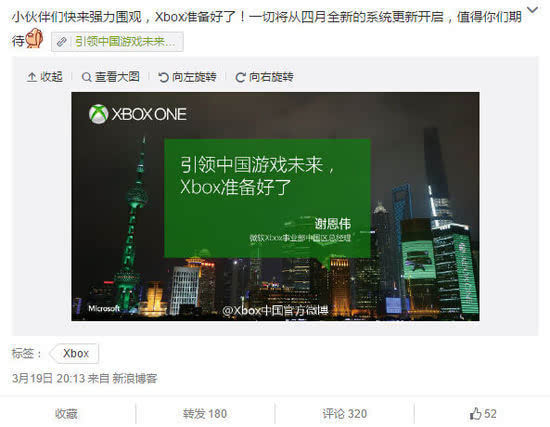Click the clockwise rotate arrow icon
Viewport: 550px width, 427px height.
click(240, 78)
